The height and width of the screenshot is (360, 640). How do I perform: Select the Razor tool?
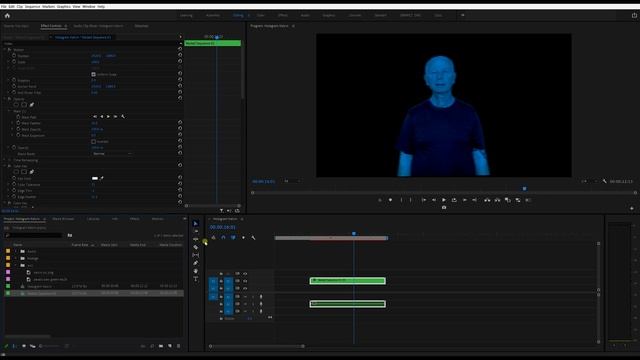[196, 247]
